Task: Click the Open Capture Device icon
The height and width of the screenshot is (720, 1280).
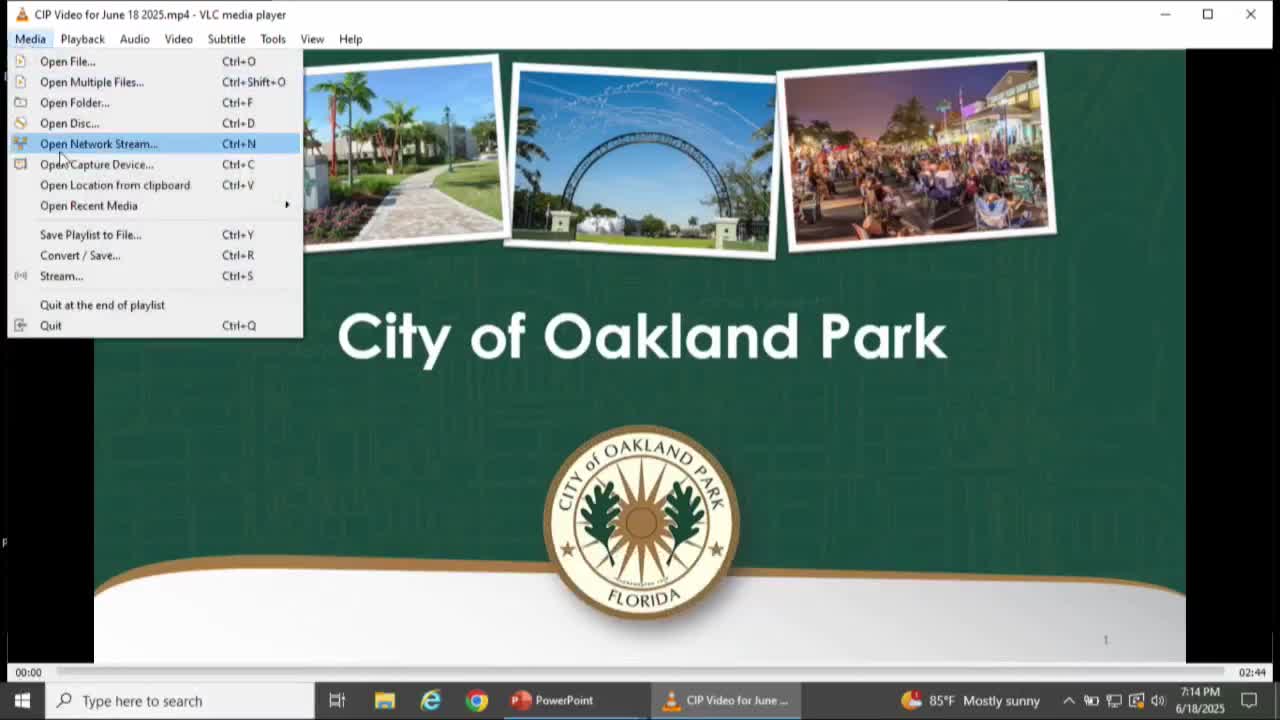Action: (20, 164)
